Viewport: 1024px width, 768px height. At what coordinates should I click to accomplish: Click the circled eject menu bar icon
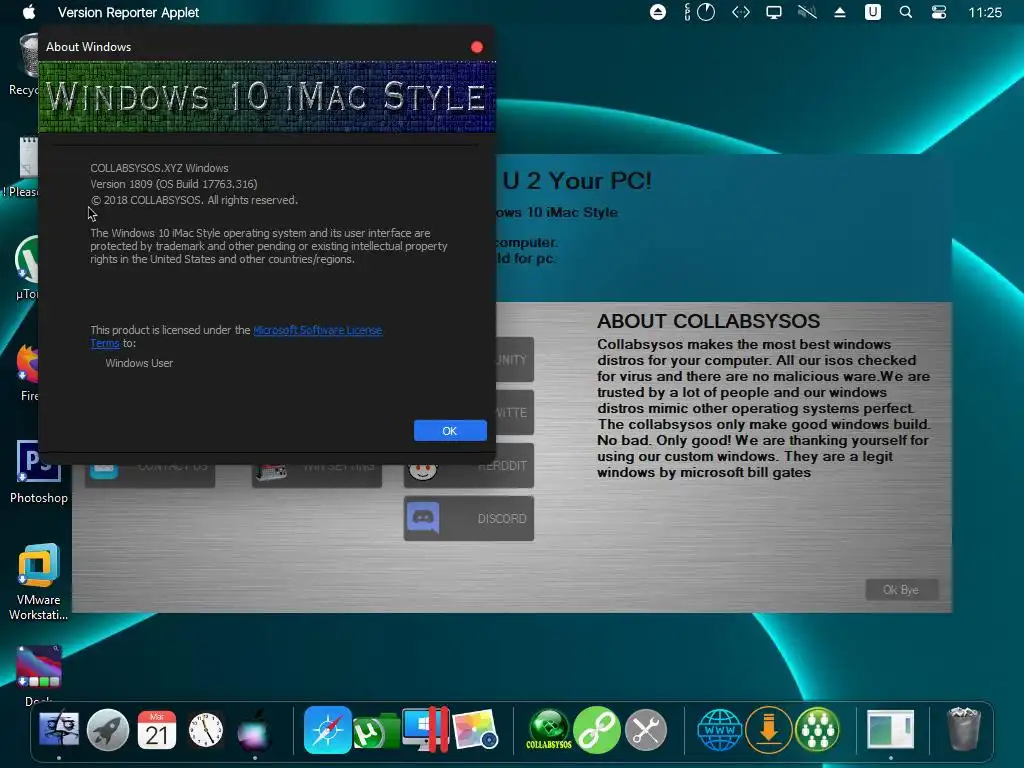pyautogui.click(x=658, y=12)
